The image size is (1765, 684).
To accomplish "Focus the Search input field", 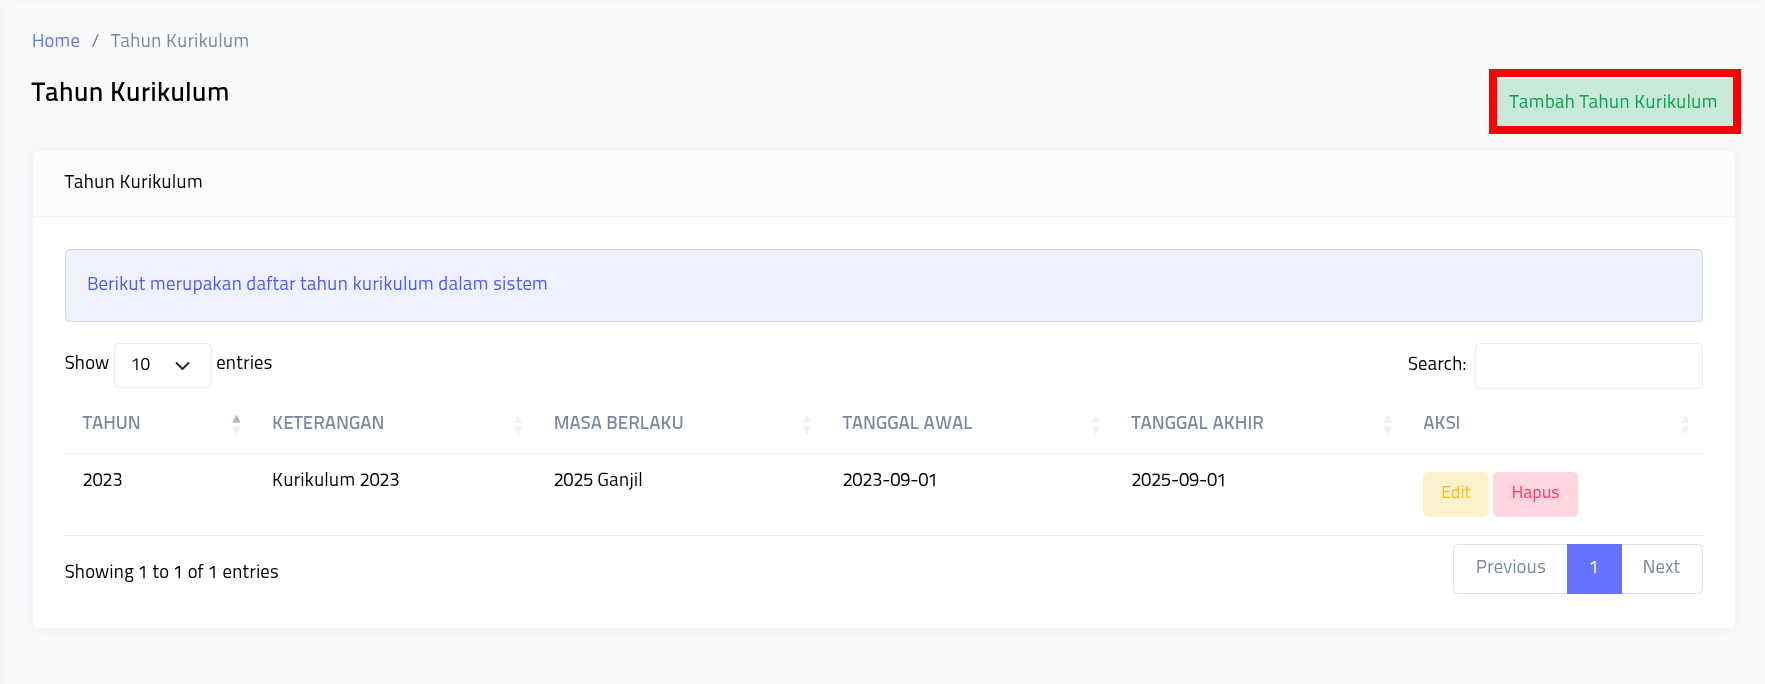I will click(1588, 365).
